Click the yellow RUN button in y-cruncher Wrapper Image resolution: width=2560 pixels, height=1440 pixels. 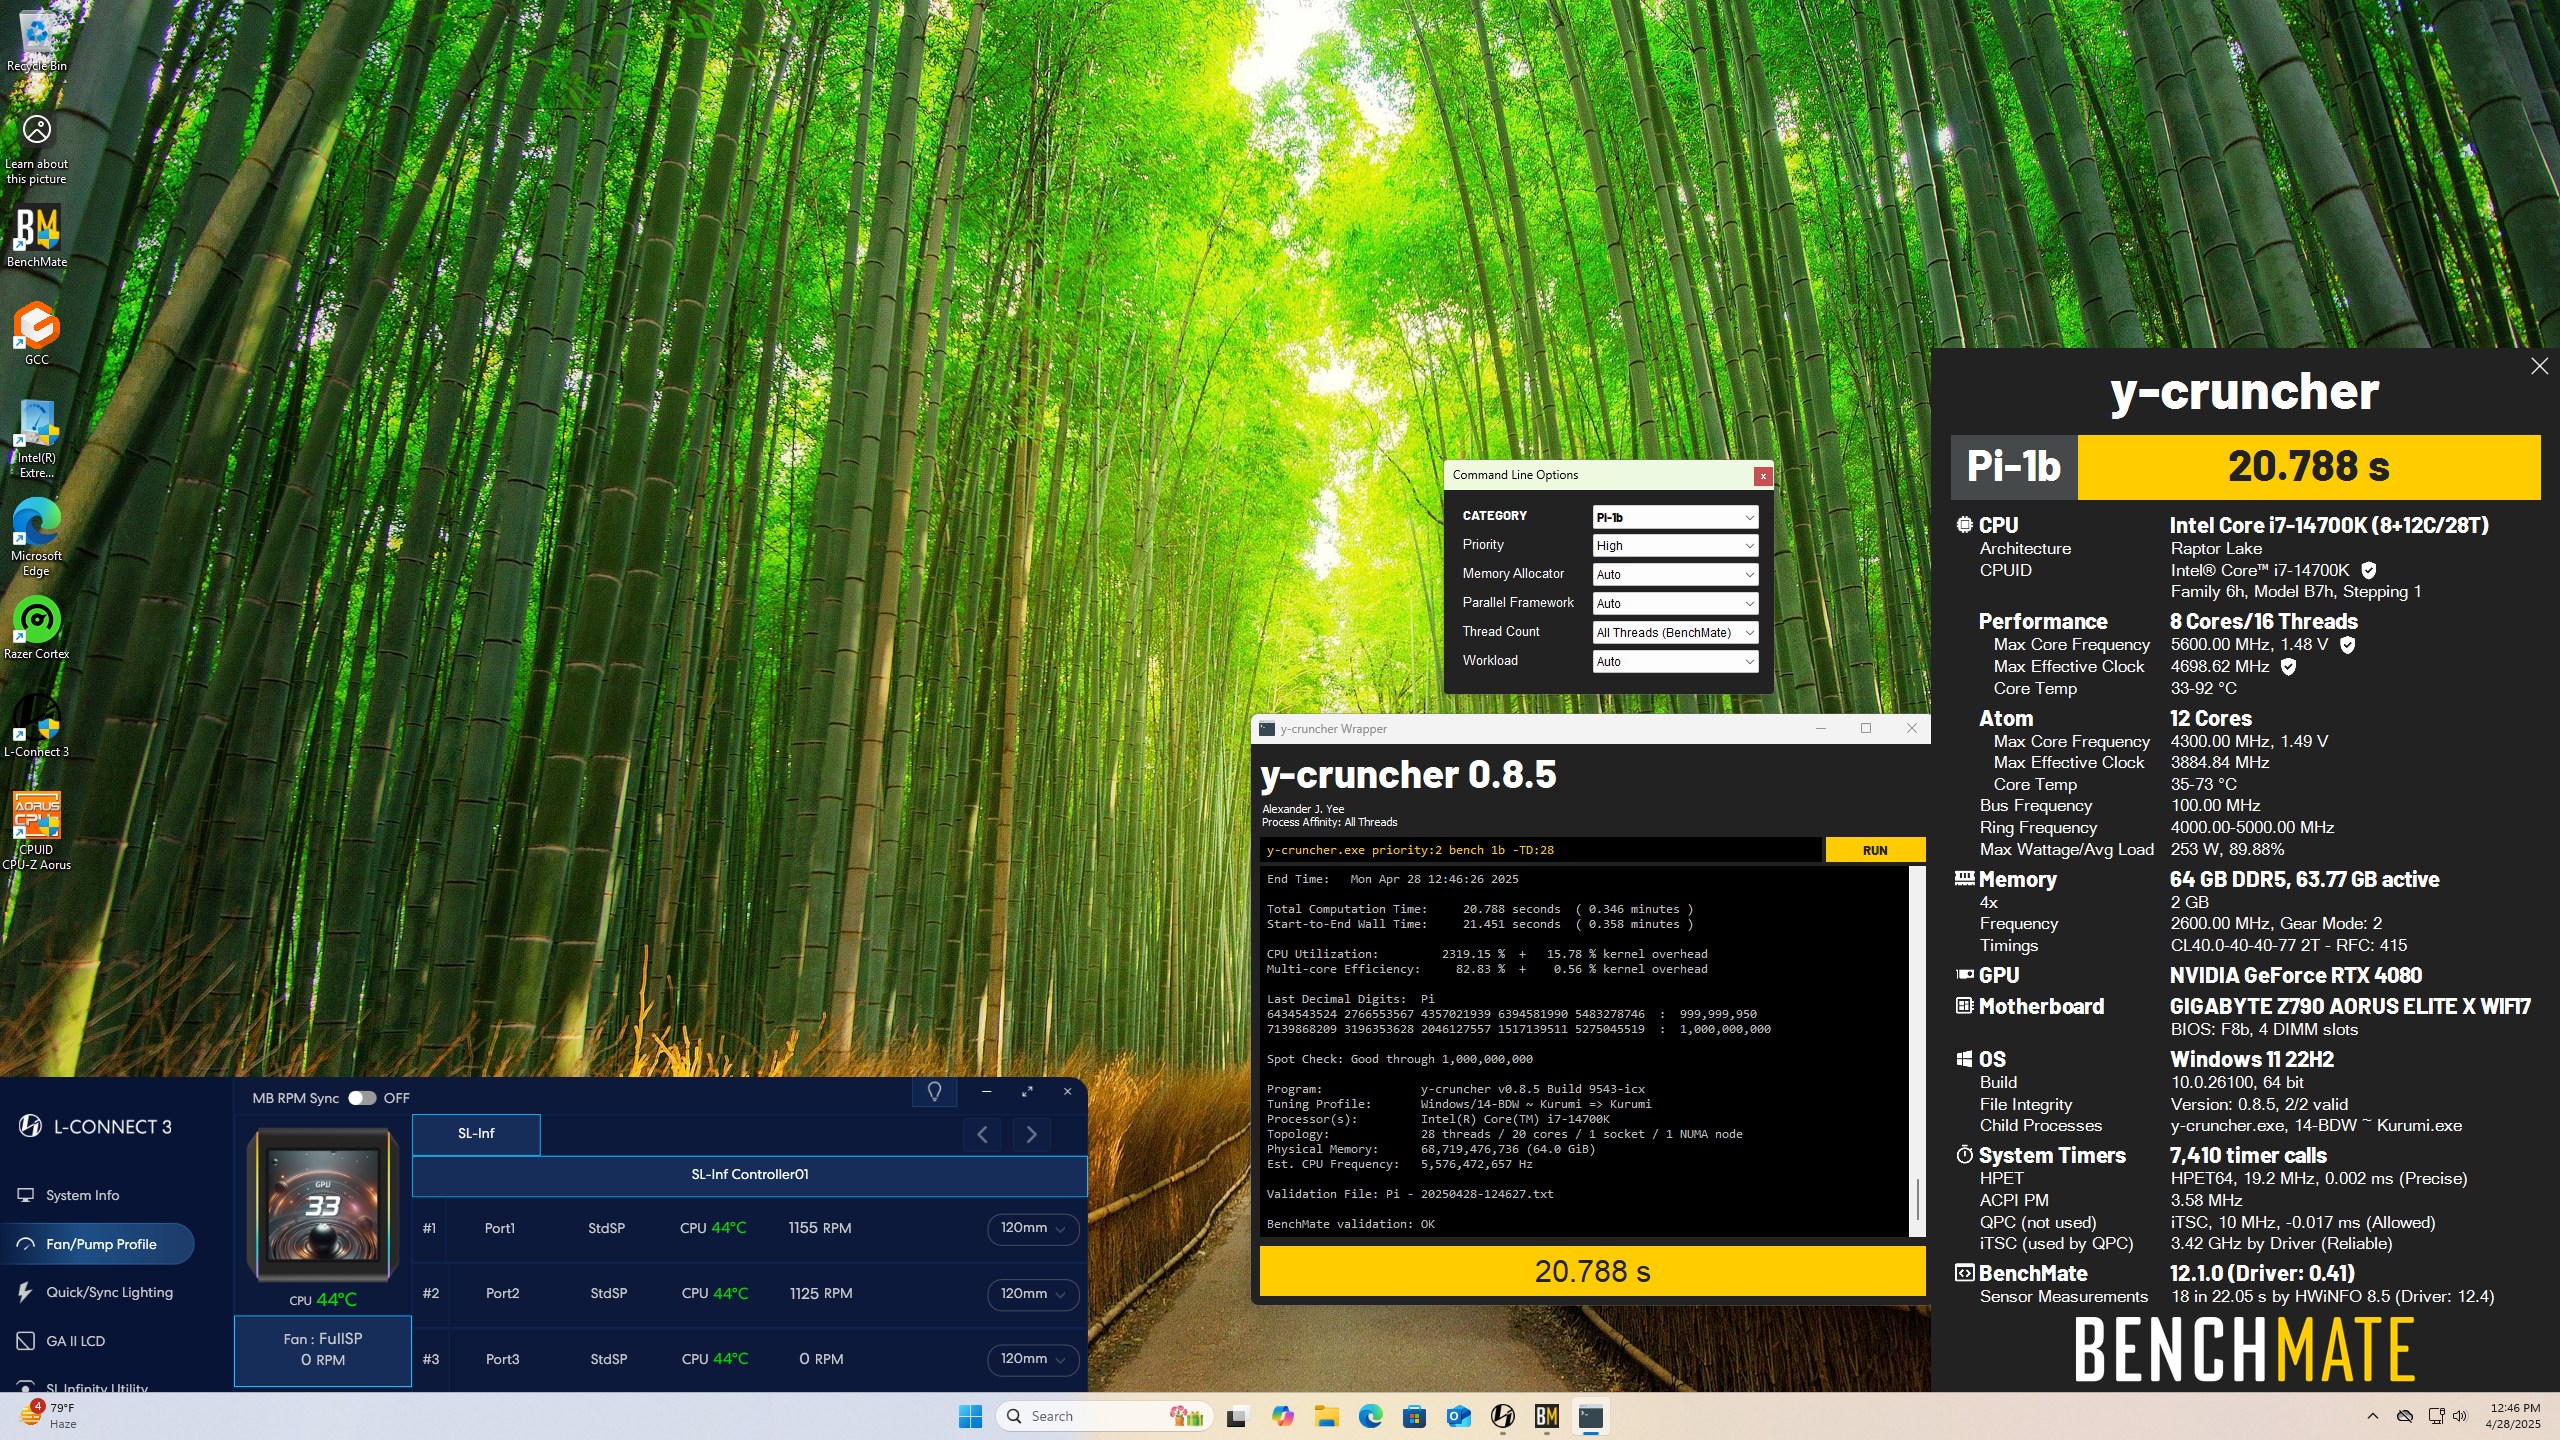tap(1875, 850)
